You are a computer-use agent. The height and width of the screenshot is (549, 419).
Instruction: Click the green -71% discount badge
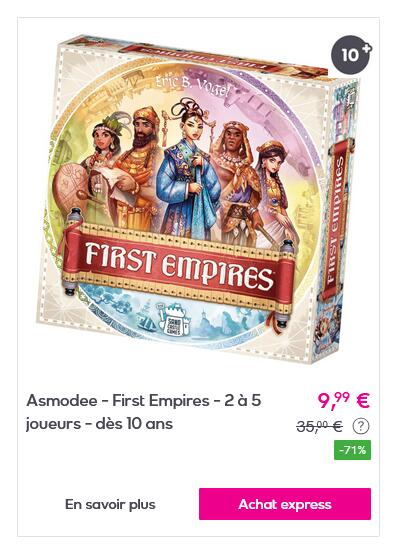point(352,450)
